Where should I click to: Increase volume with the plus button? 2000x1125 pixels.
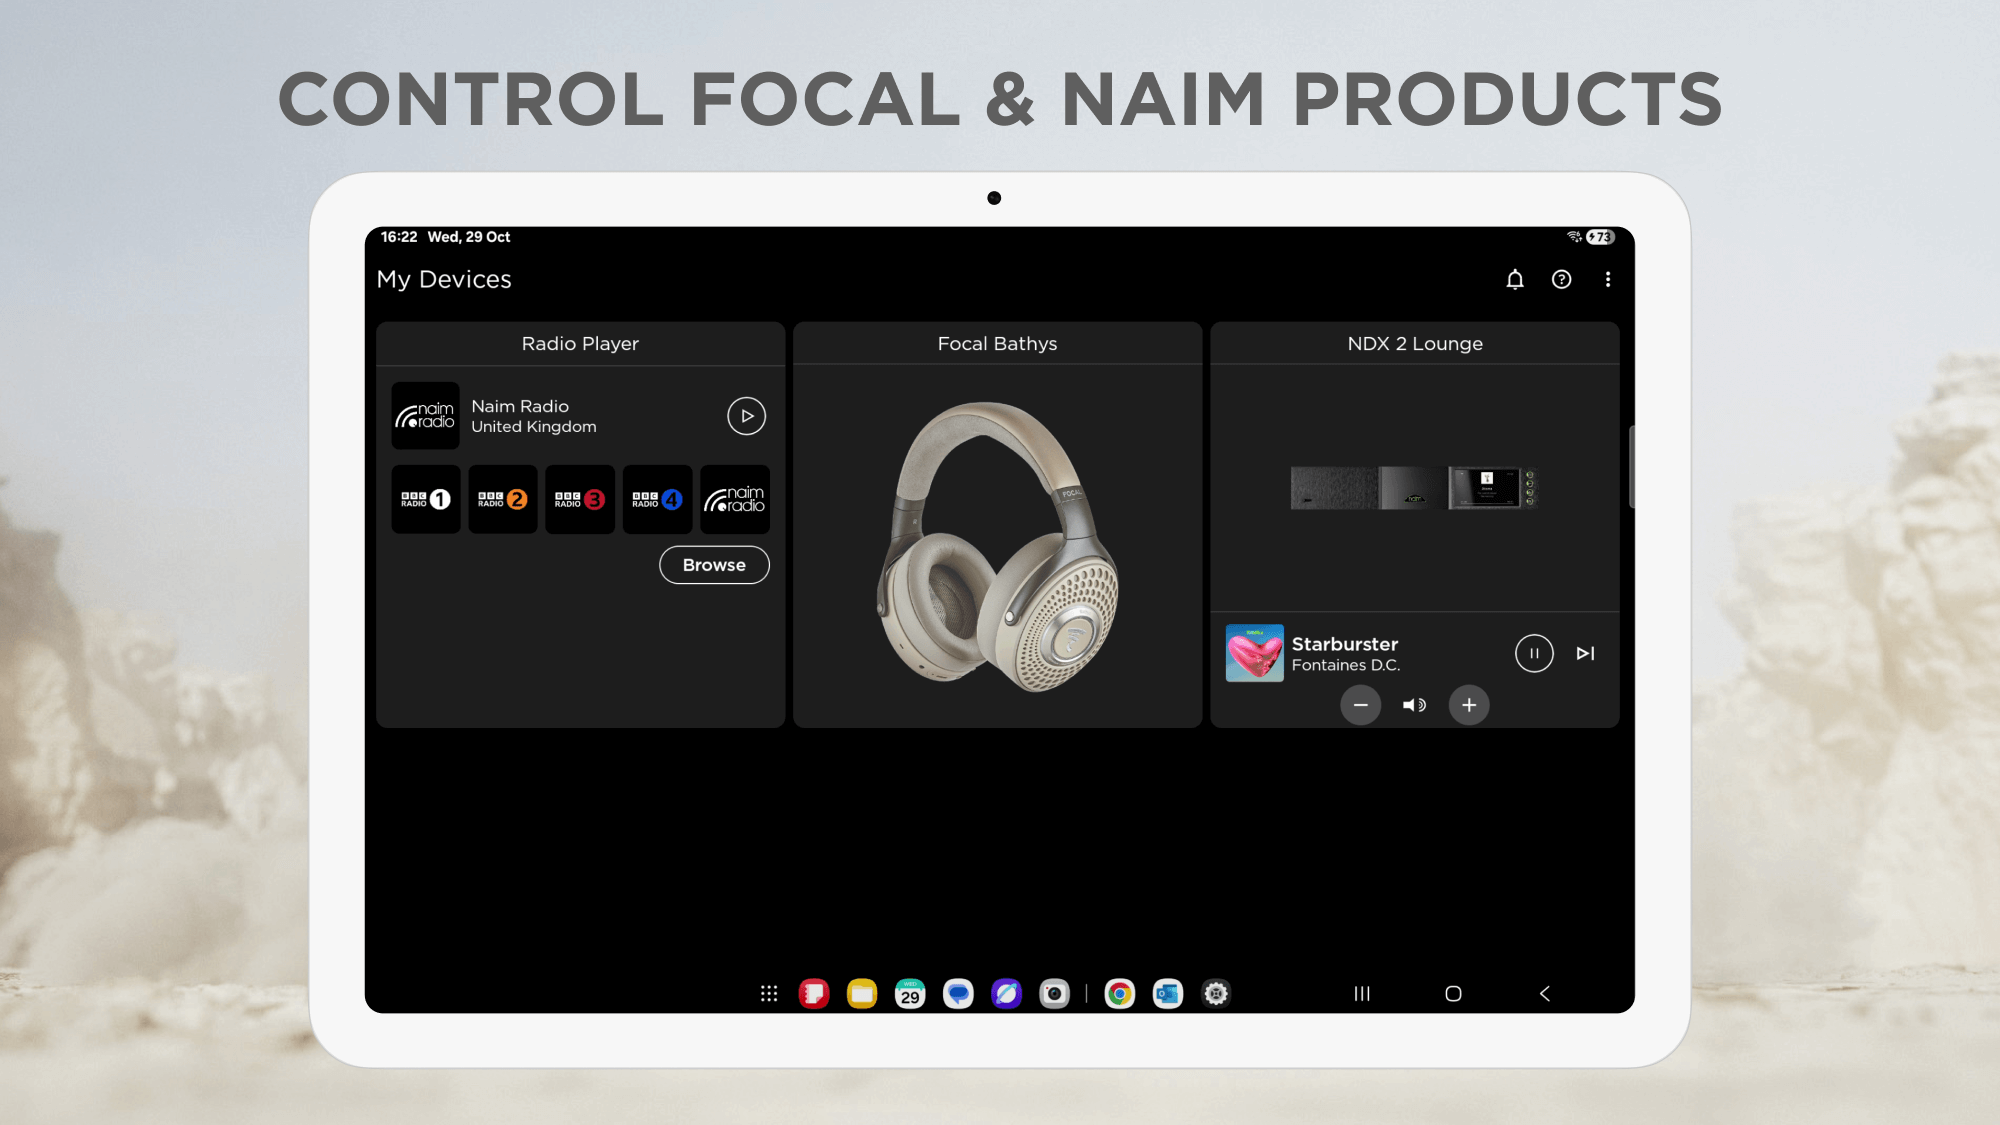click(x=1469, y=705)
